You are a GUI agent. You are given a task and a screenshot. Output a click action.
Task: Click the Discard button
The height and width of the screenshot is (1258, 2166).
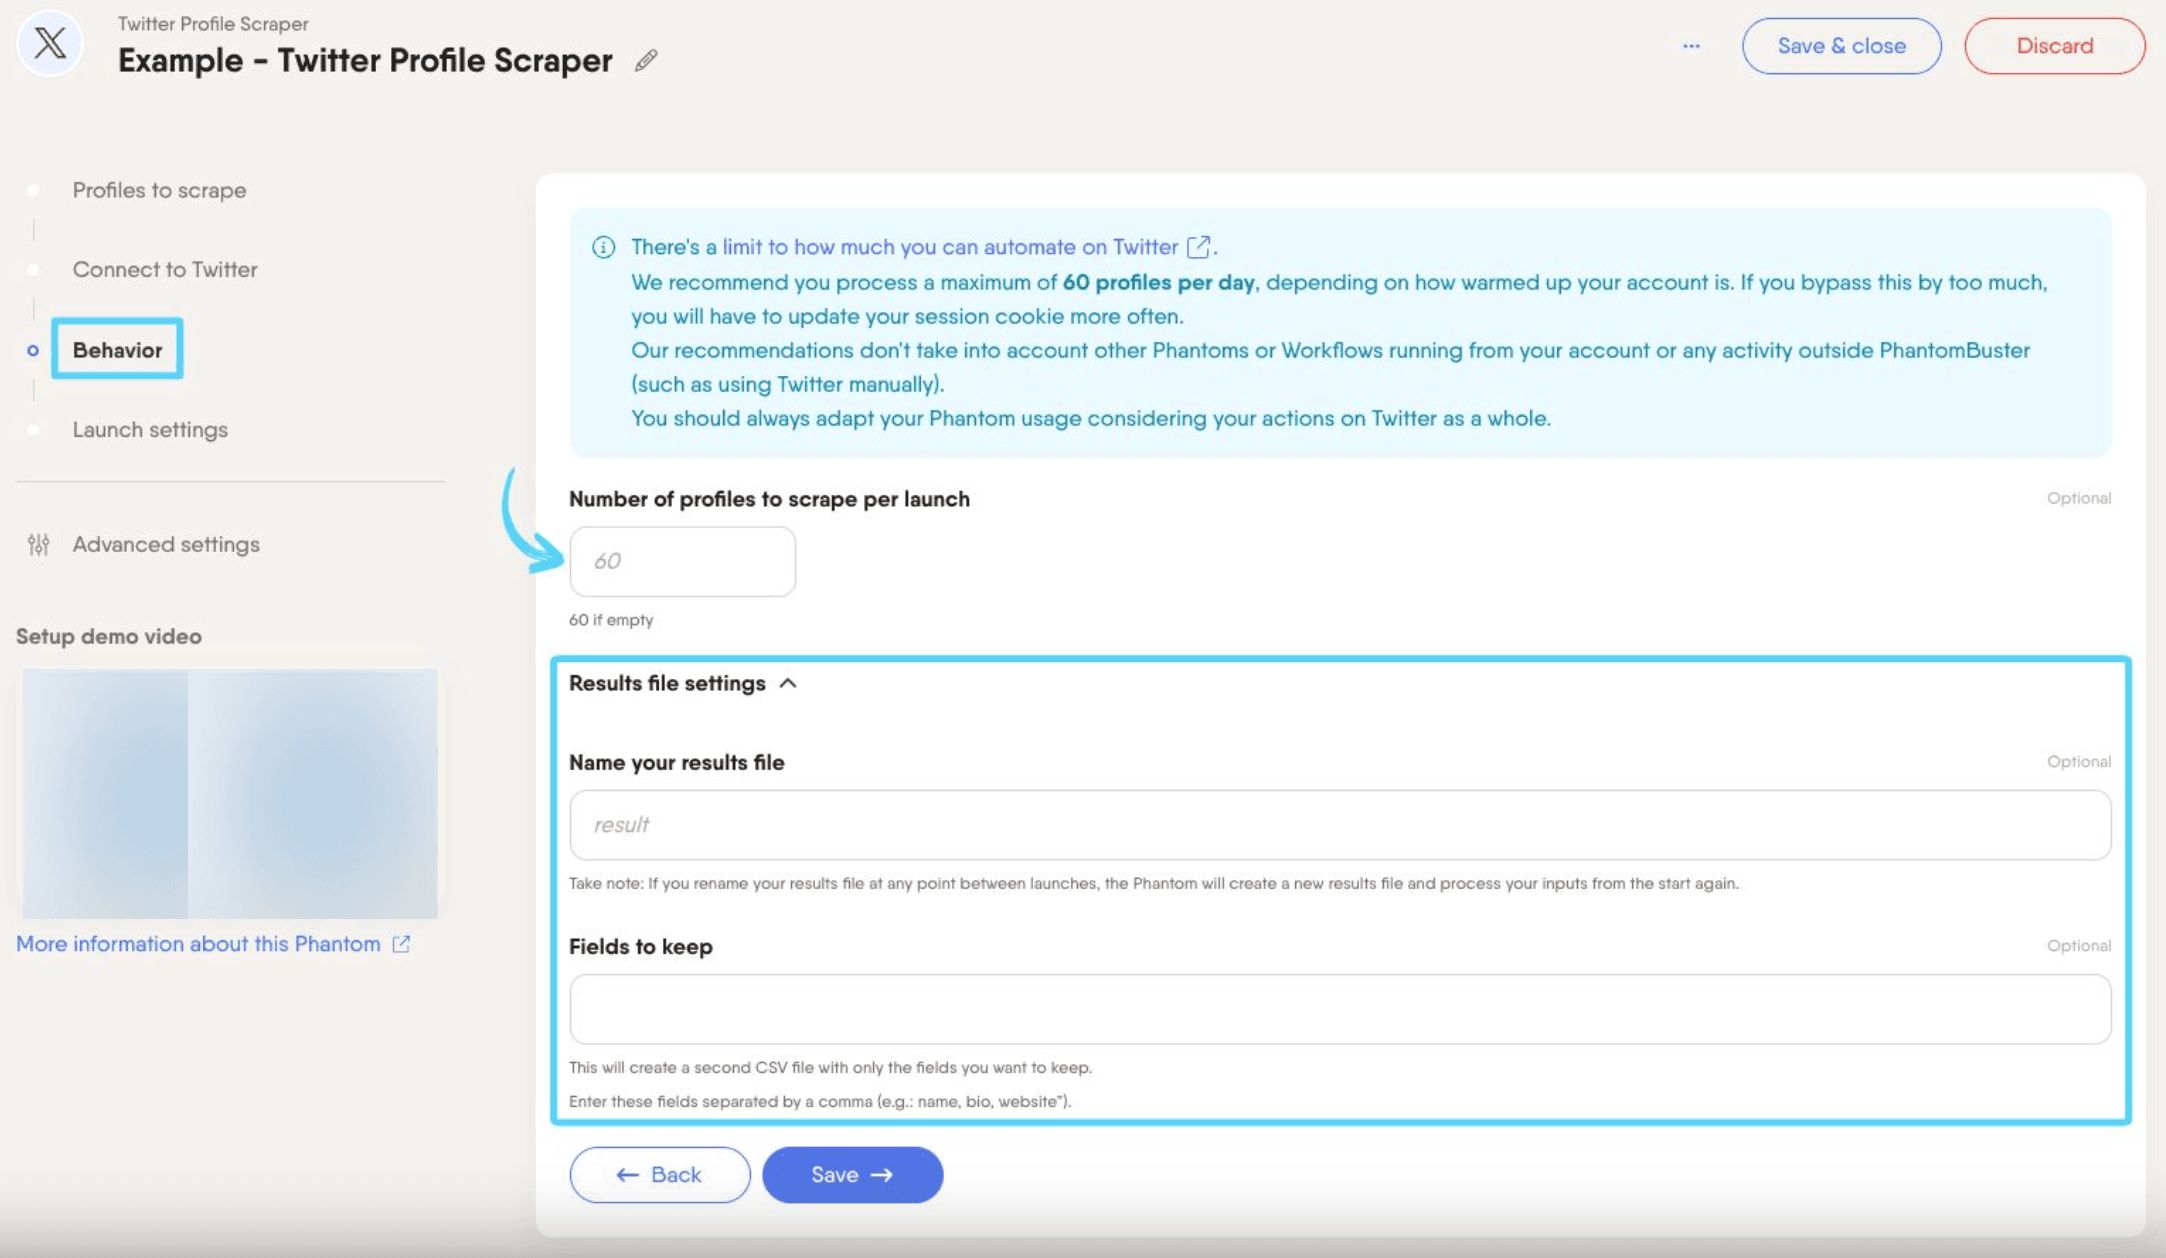(2054, 46)
